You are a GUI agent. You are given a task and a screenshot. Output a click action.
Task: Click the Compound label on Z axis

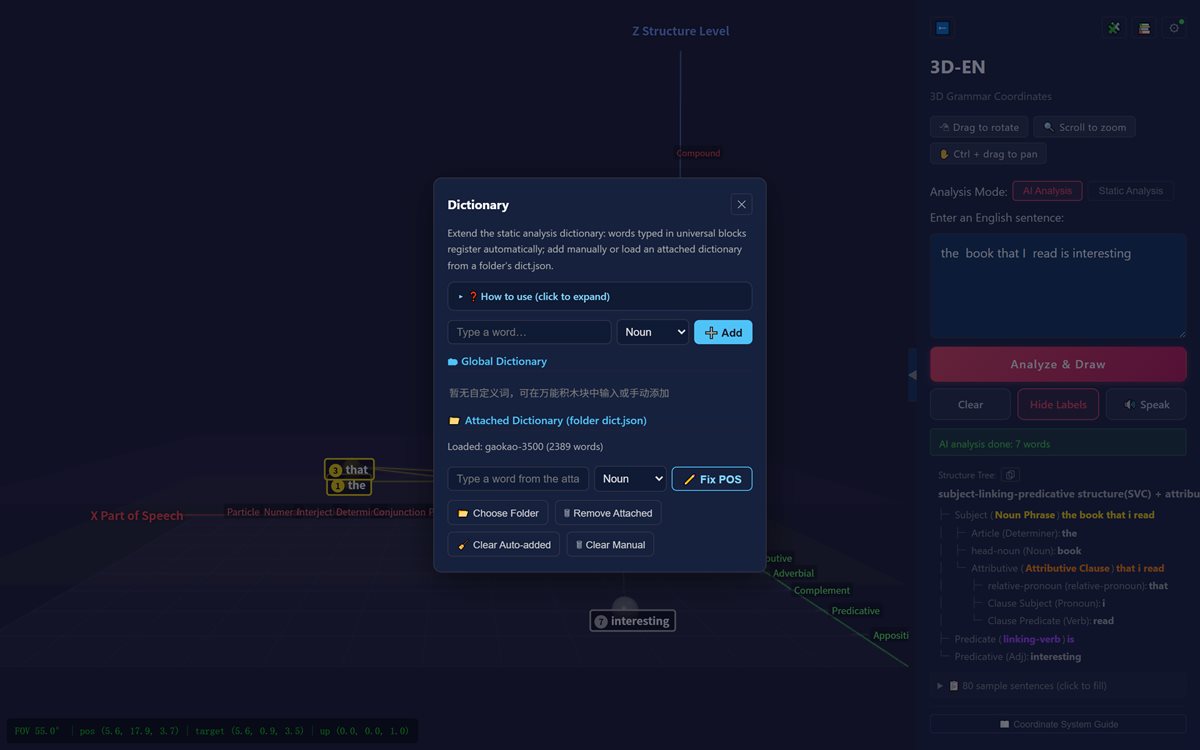tap(698, 153)
